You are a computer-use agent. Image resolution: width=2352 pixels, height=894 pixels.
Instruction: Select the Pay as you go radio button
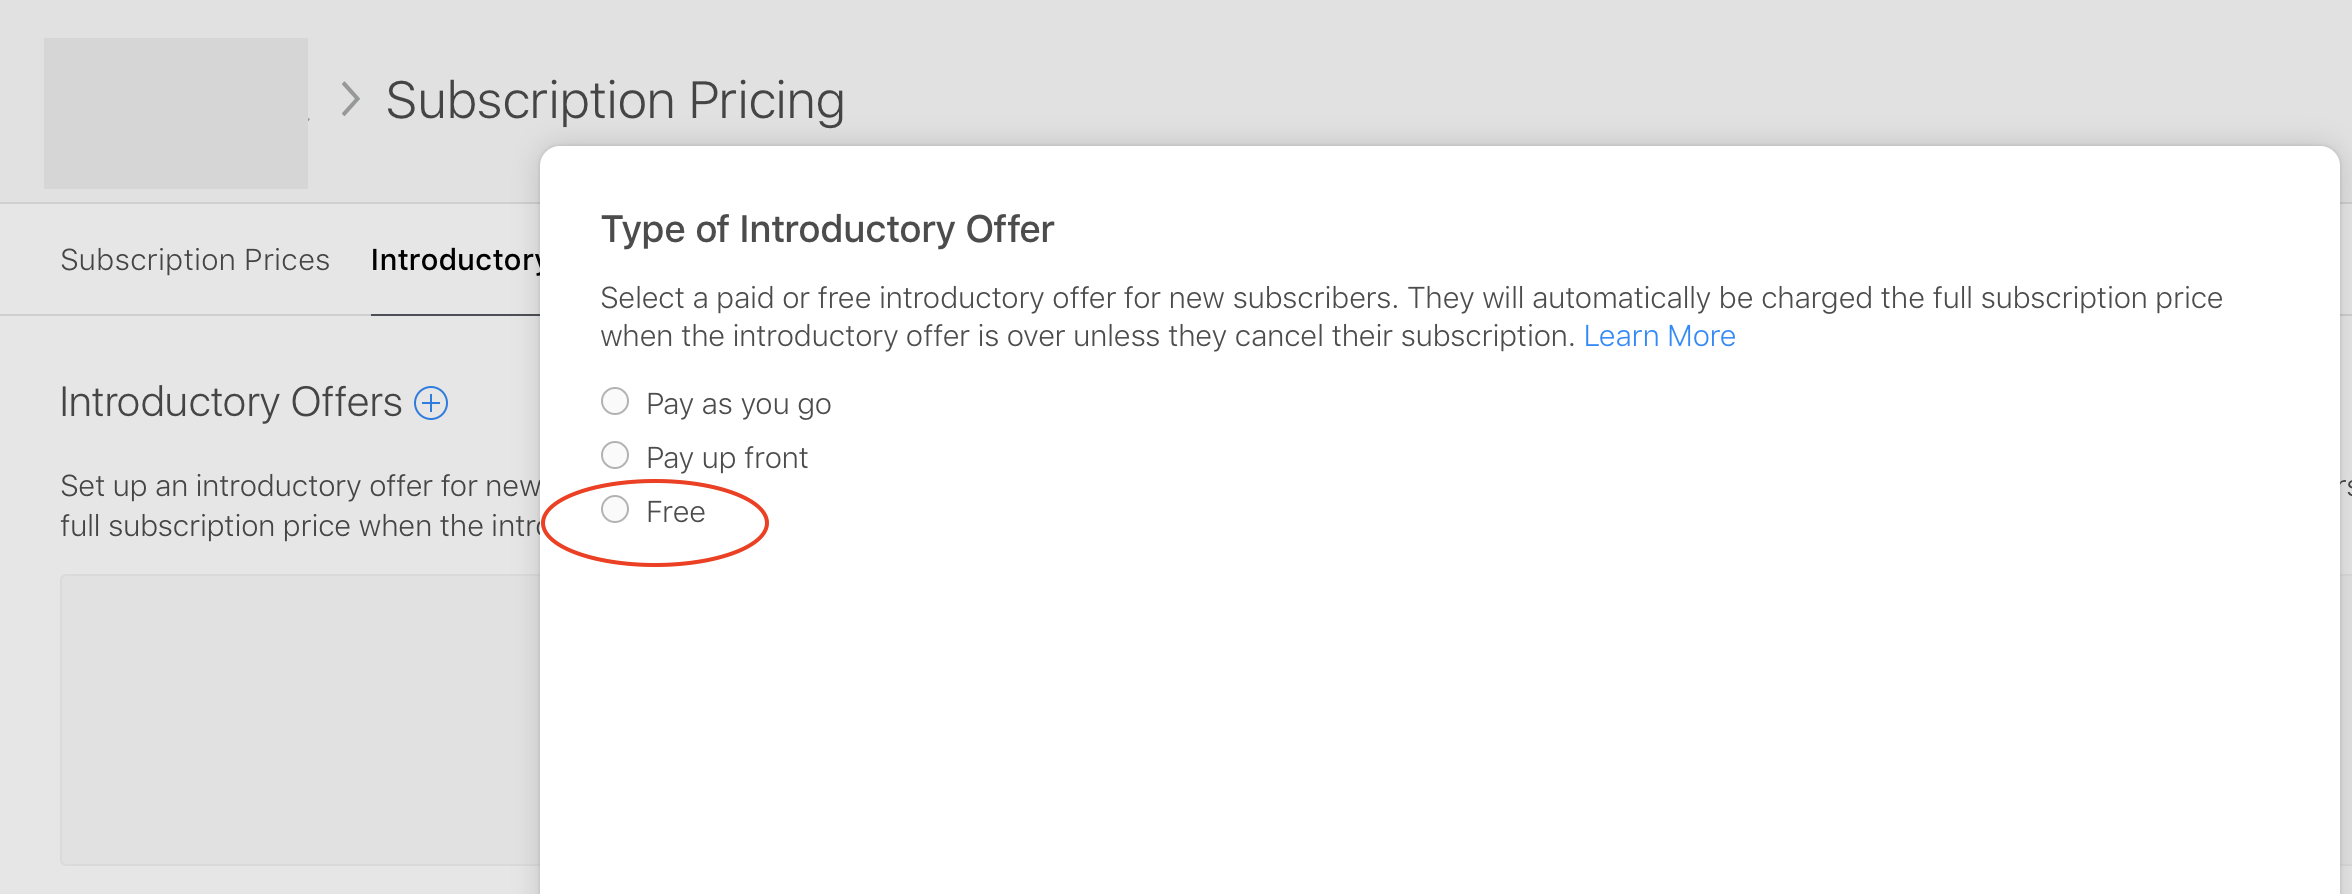(x=615, y=402)
